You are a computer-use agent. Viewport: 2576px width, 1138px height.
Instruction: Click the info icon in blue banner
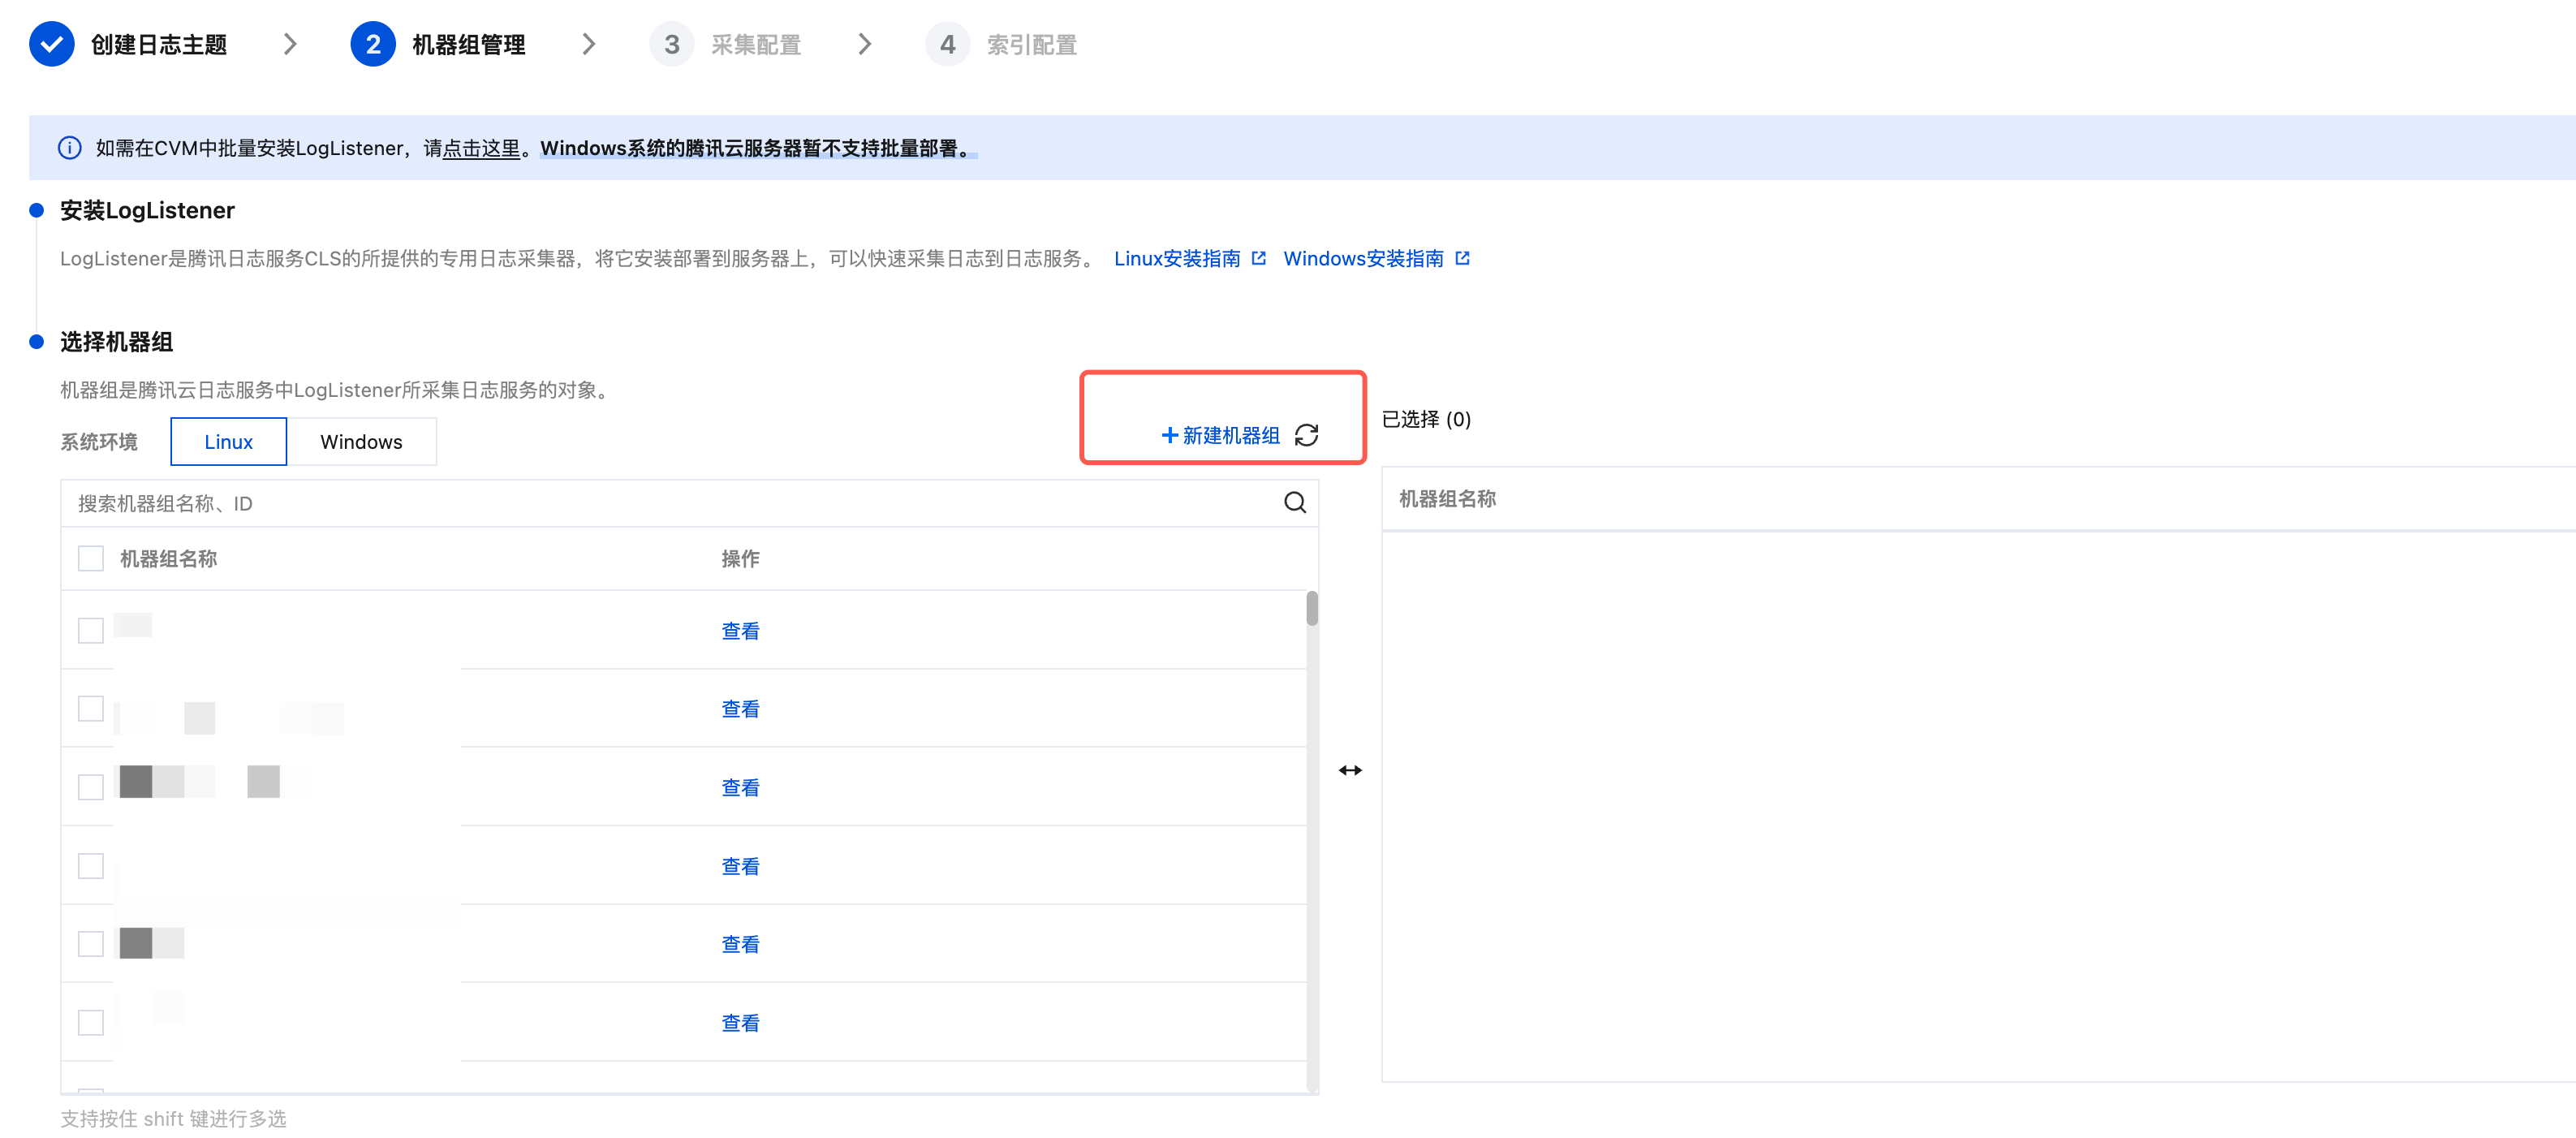pyautogui.click(x=69, y=148)
